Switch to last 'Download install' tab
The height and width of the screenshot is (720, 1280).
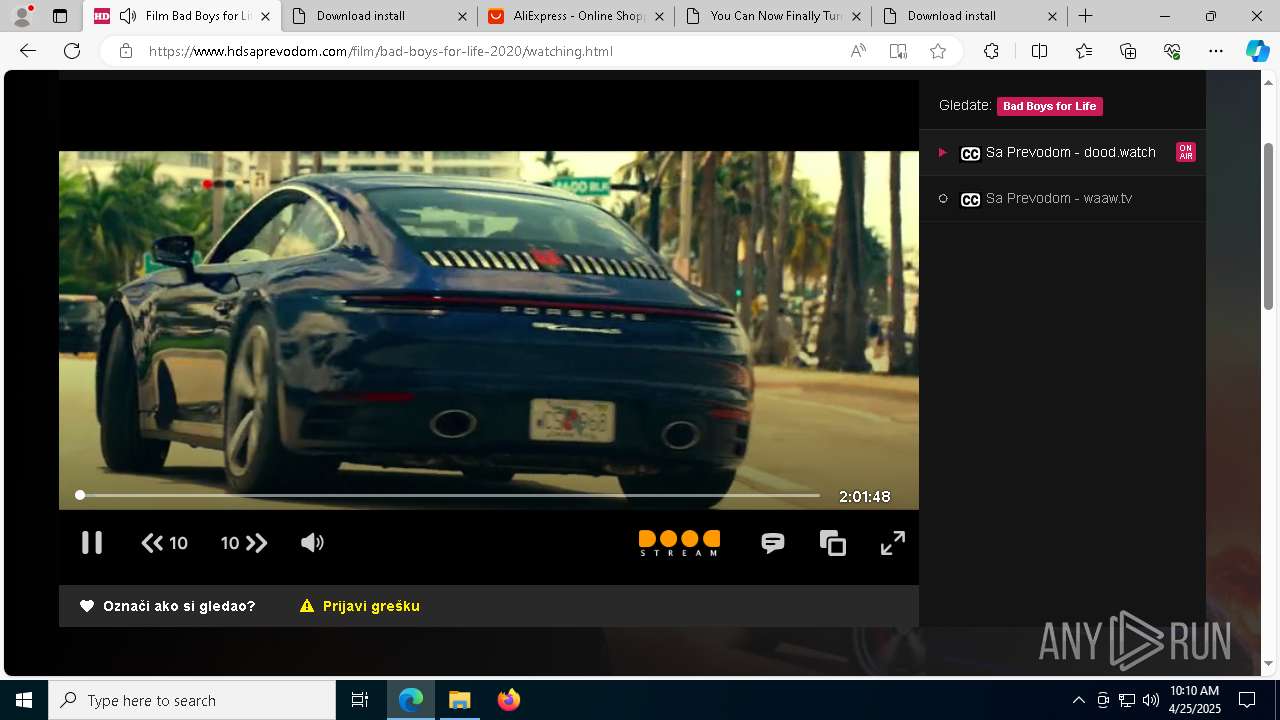969,16
